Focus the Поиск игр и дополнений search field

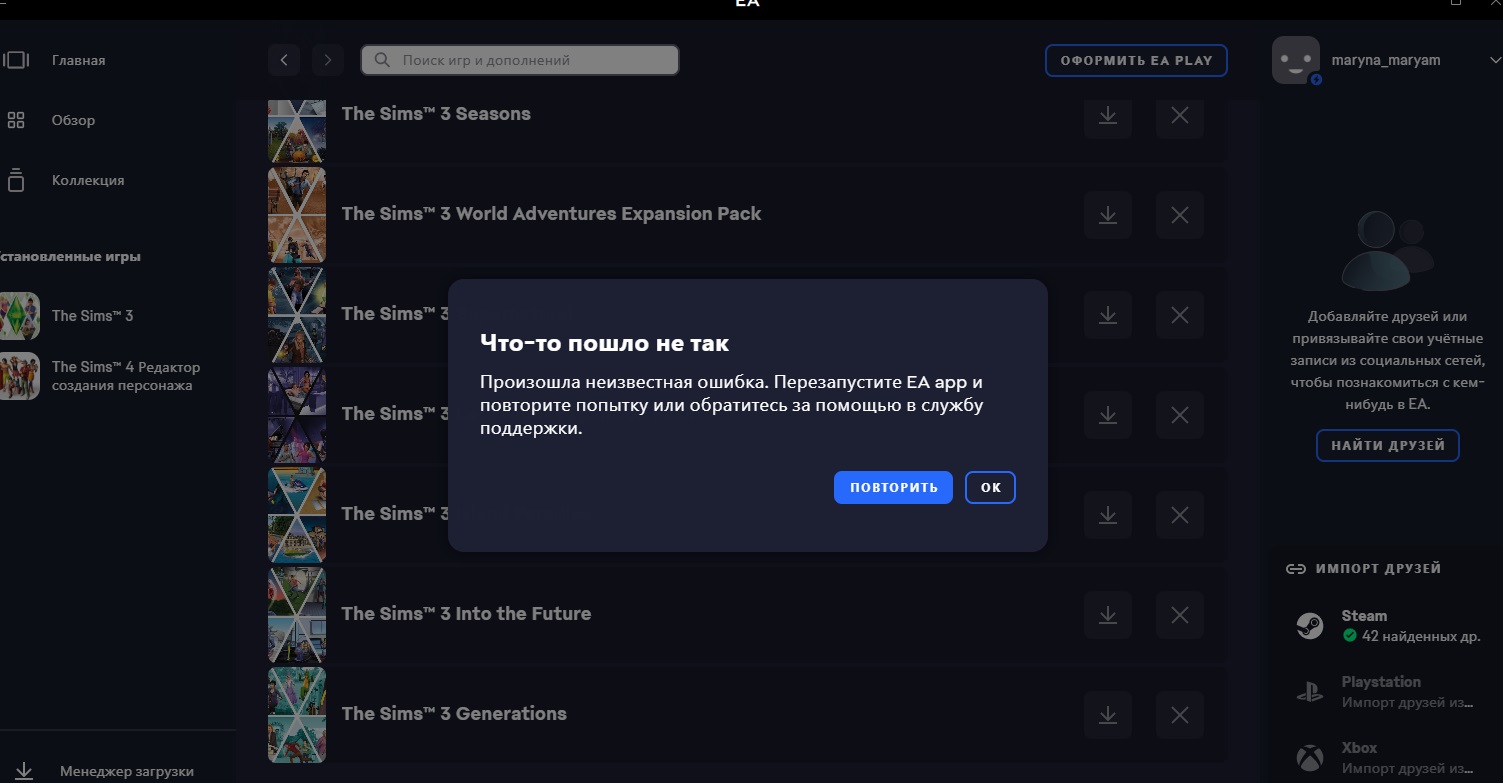pyautogui.click(x=520, y=60)
